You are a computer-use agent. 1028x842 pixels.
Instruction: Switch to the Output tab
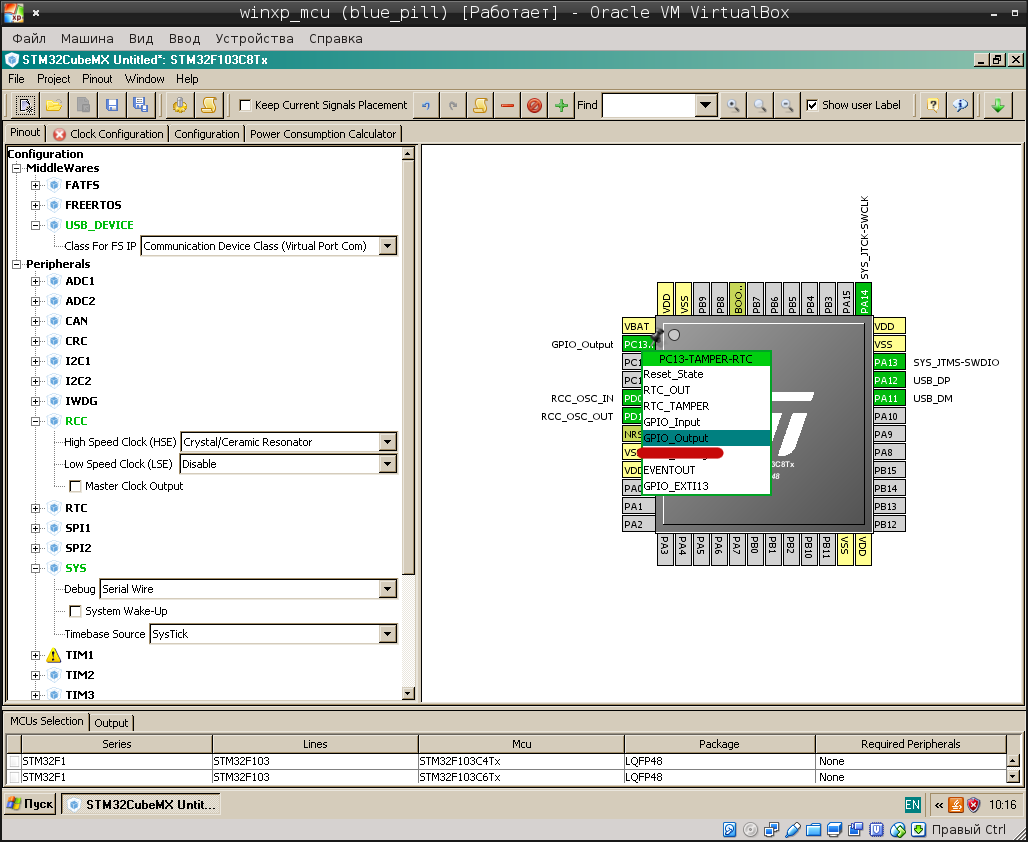coord(111,723)
